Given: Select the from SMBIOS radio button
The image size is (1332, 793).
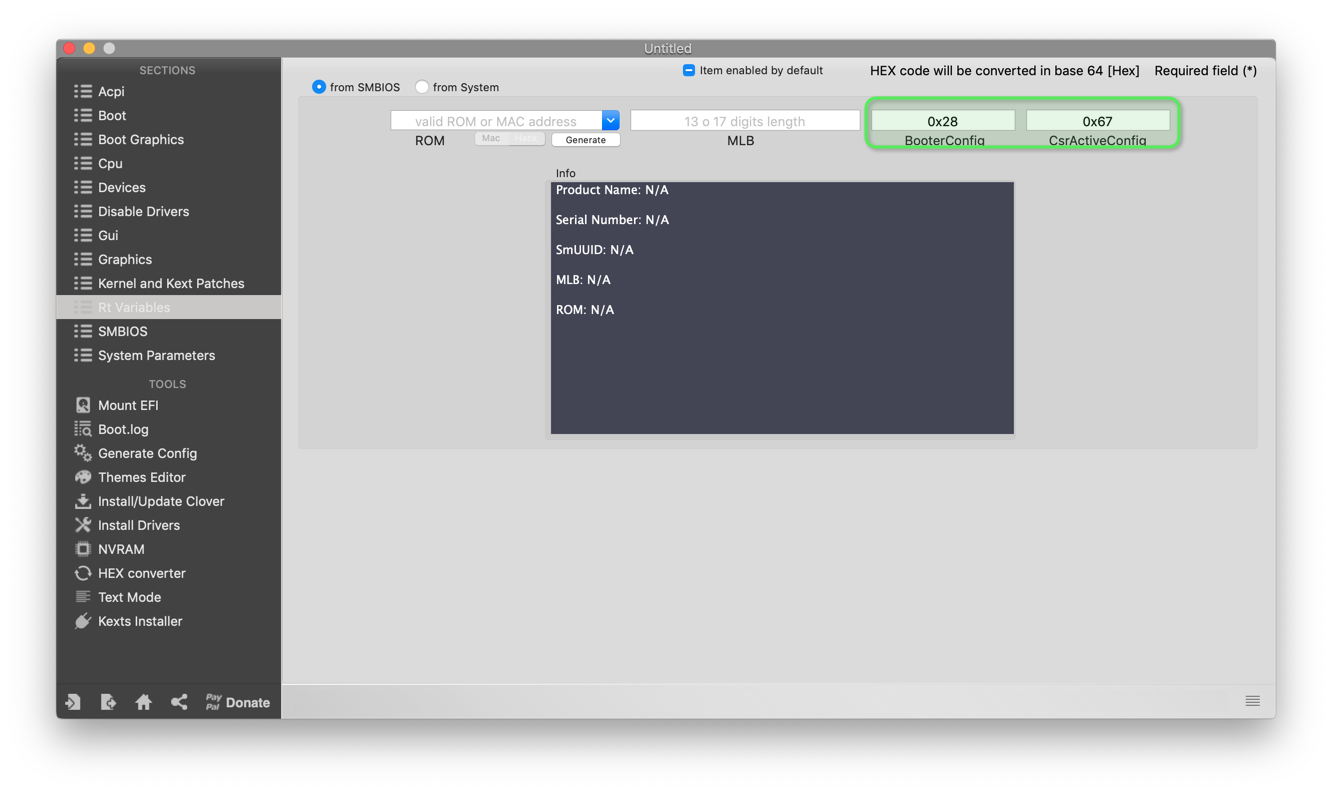Looking at the screenshot, I should tap(319, 87).
